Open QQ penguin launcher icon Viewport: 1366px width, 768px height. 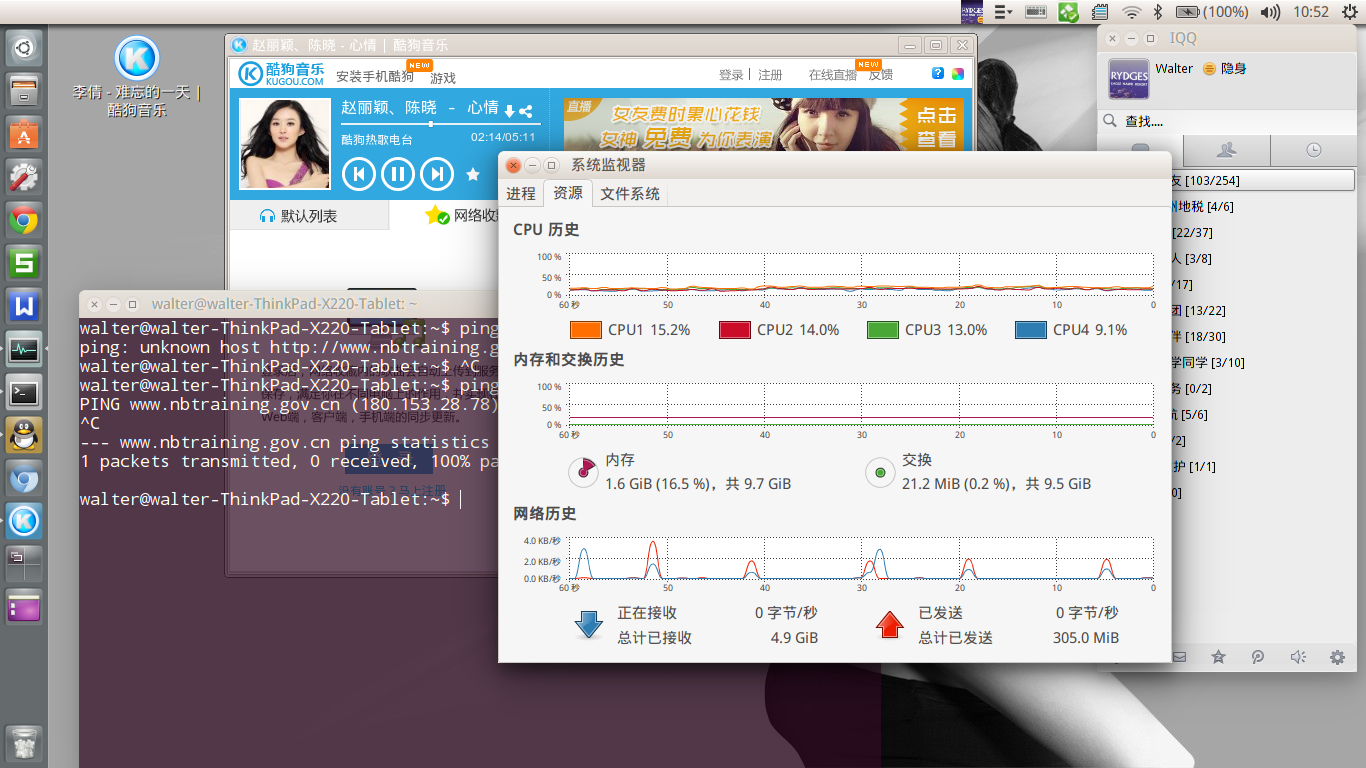tap(24, 436)
